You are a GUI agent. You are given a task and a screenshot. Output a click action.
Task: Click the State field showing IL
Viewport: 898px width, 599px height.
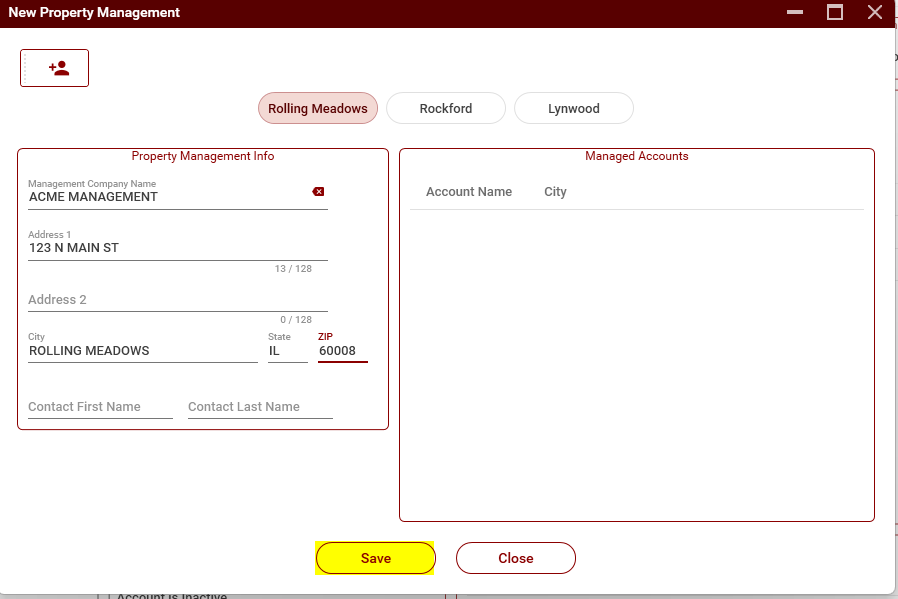287,351
